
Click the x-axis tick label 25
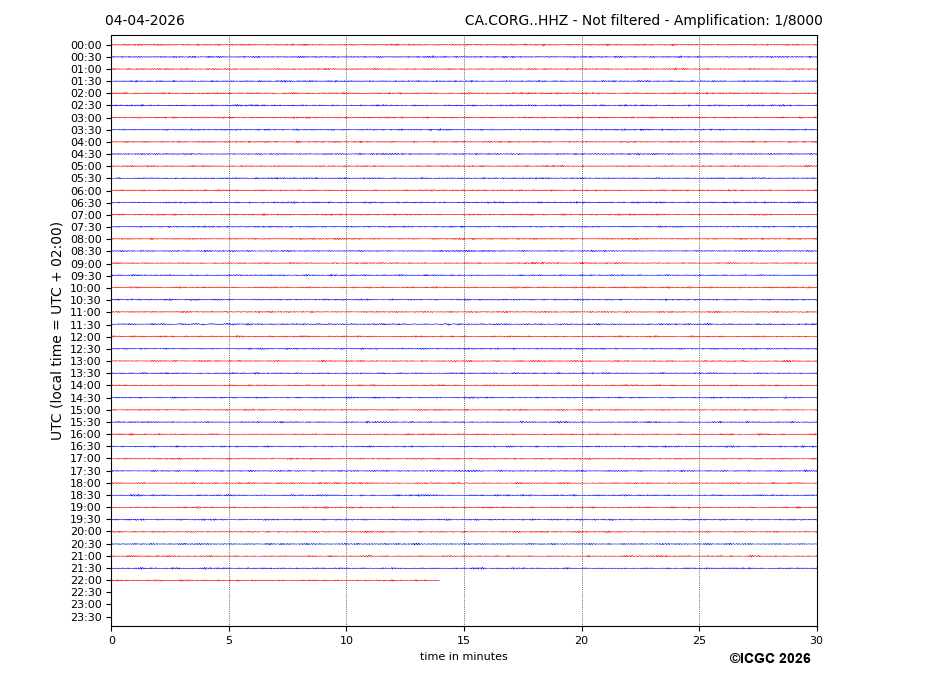pyautogui.click(x=699, y=640)
